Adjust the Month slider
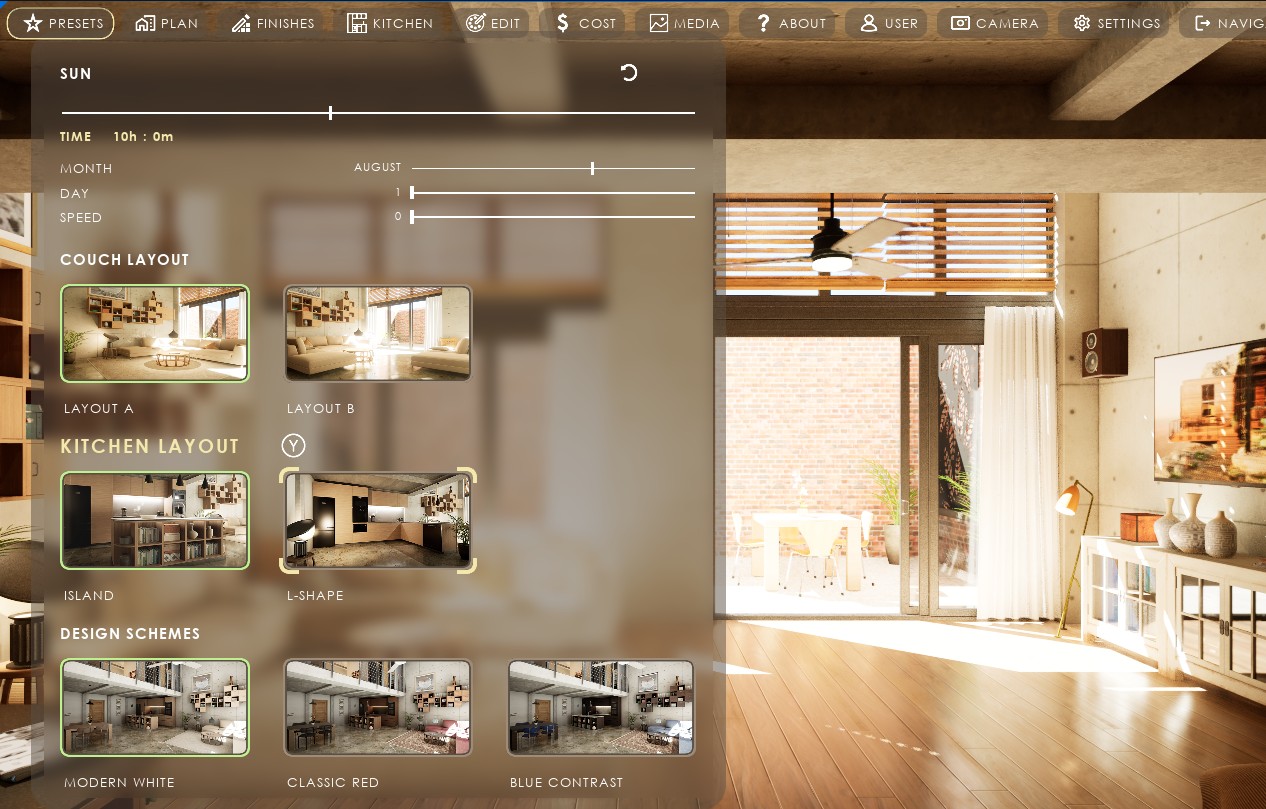 pyautogui.click(x=553, y=168)
